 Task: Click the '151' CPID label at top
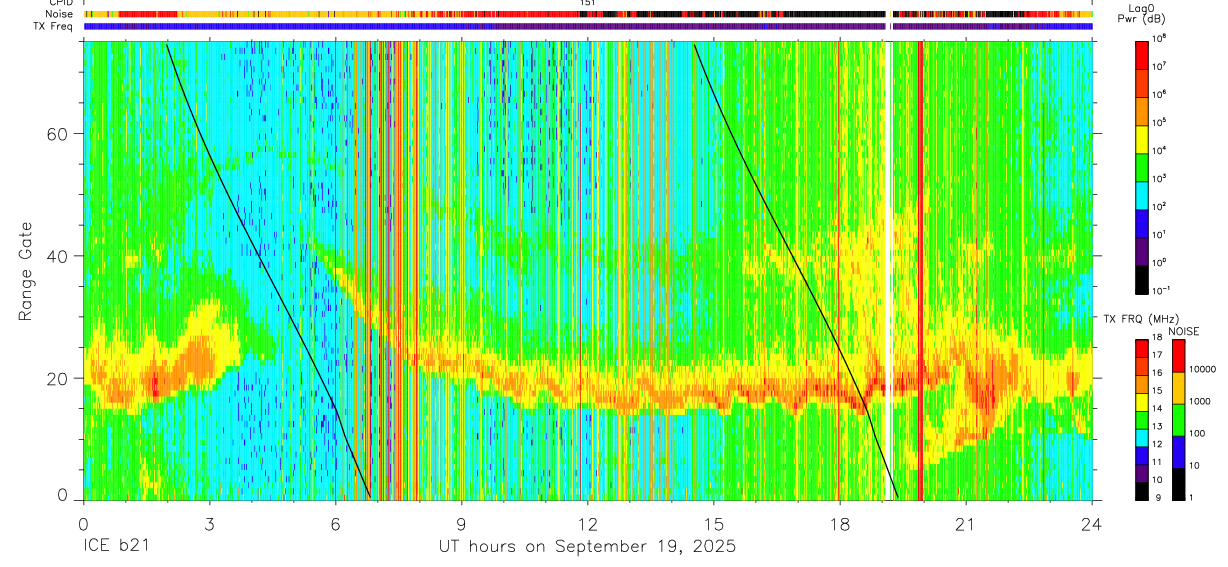pyautogui.click(x=587, y=3)
